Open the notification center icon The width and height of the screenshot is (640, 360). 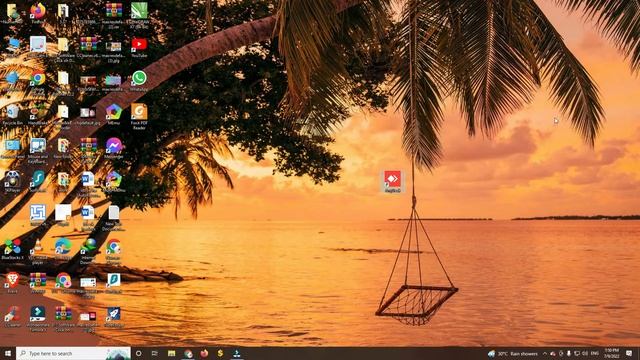click(x=629, y=353)
